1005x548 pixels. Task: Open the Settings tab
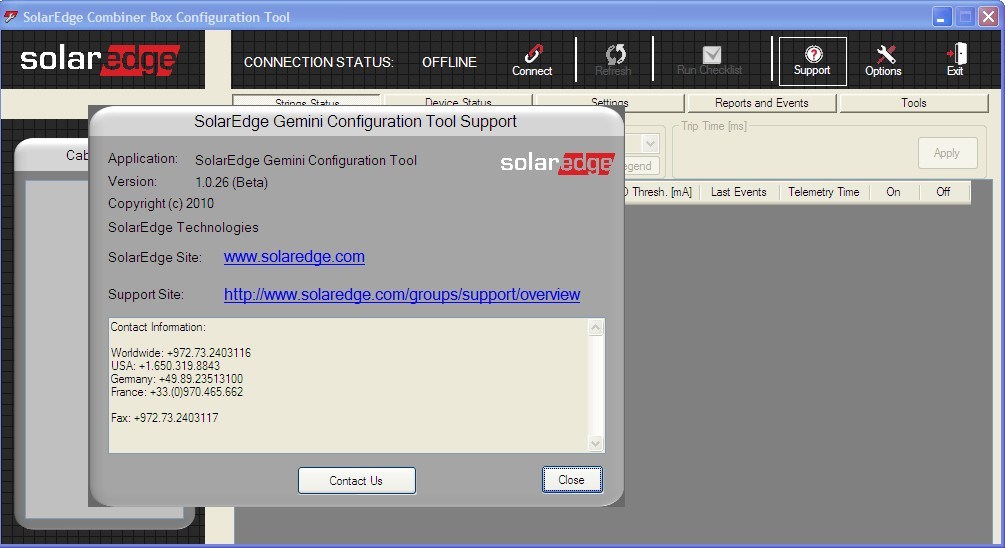pyautogui.click(x=610, y=101)
